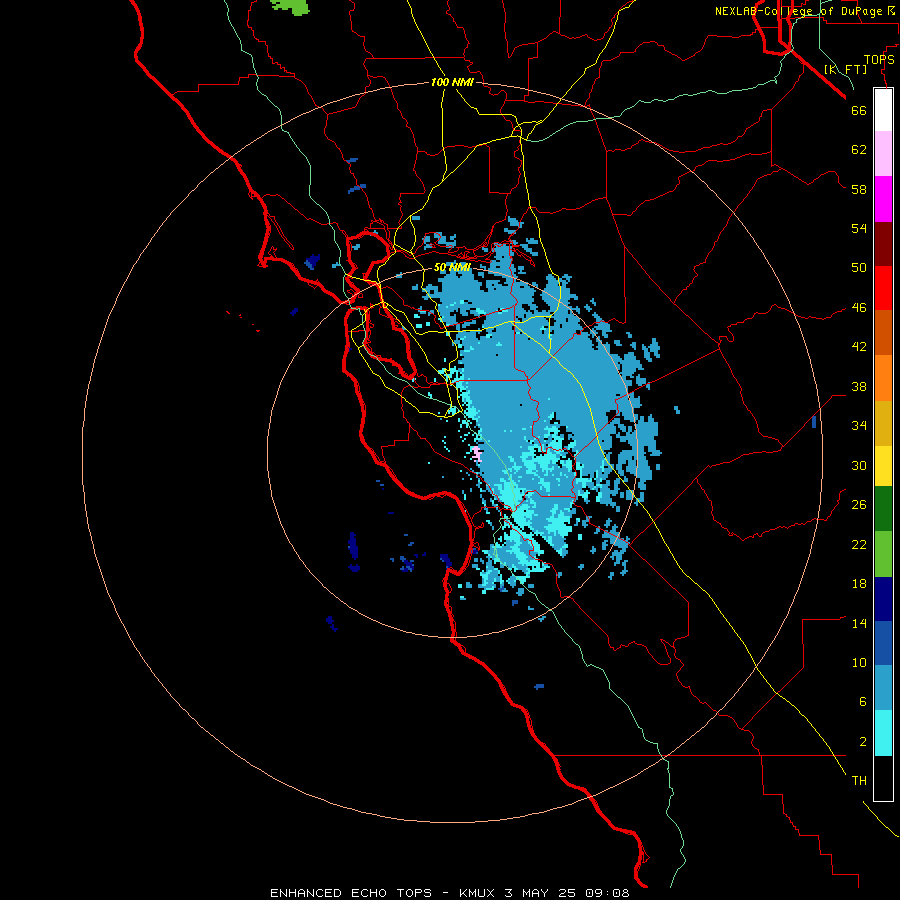Pick the magenta legend color block
This screenshot has height=900, width=900.
pos(883,199)
